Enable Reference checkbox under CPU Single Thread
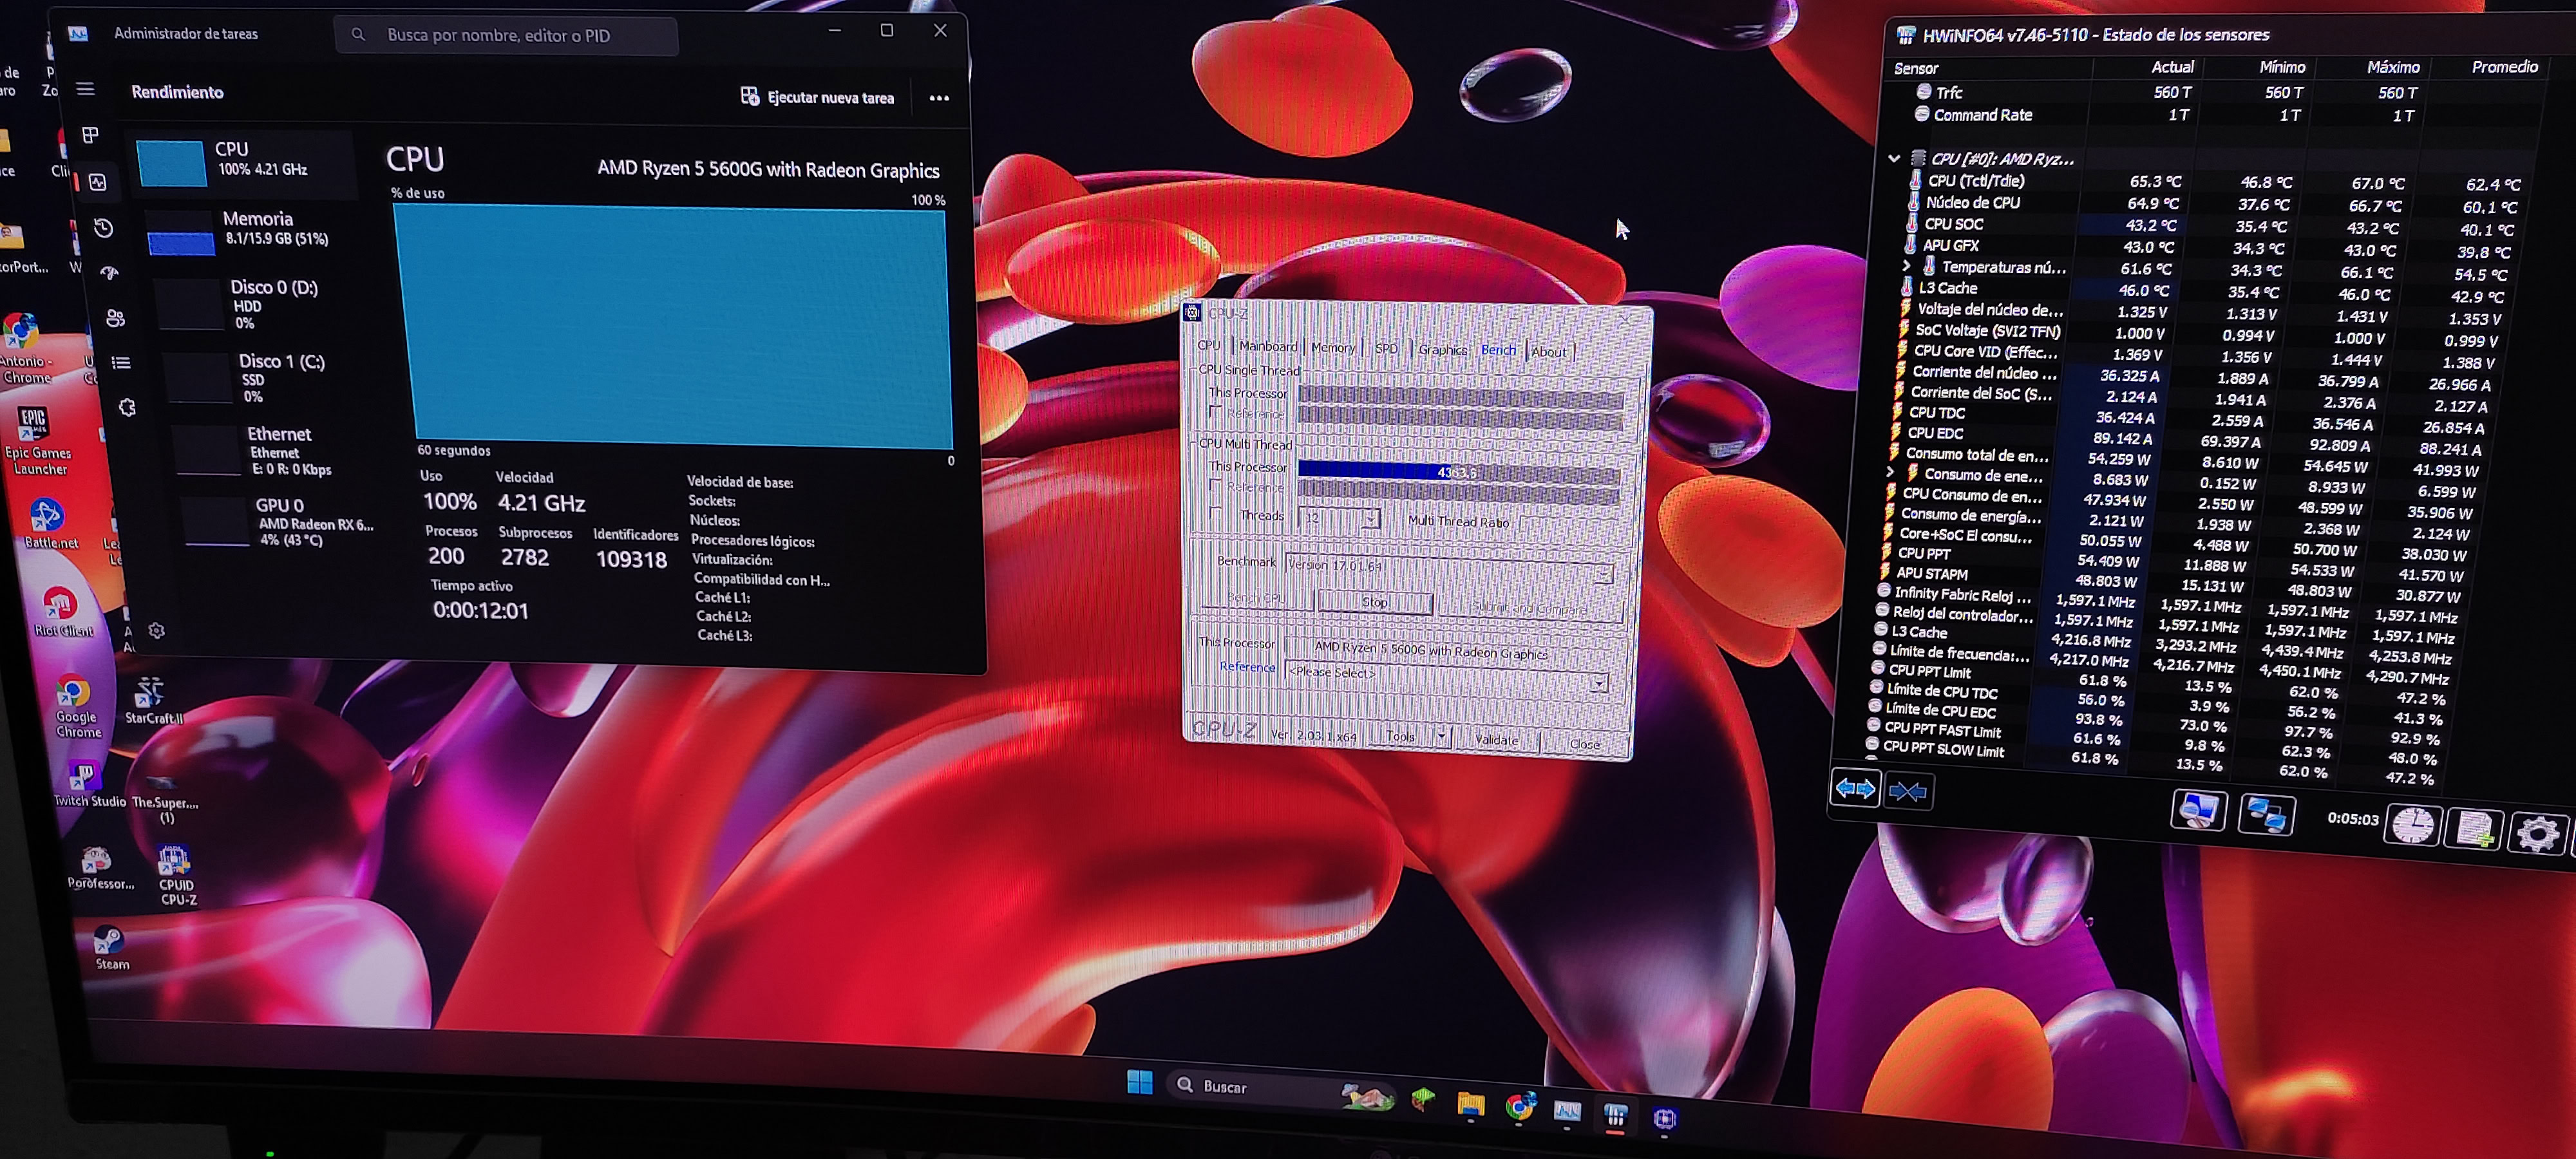Image resolution: width=2576 pixels, height=1159 pixels. click(1216, 412)
